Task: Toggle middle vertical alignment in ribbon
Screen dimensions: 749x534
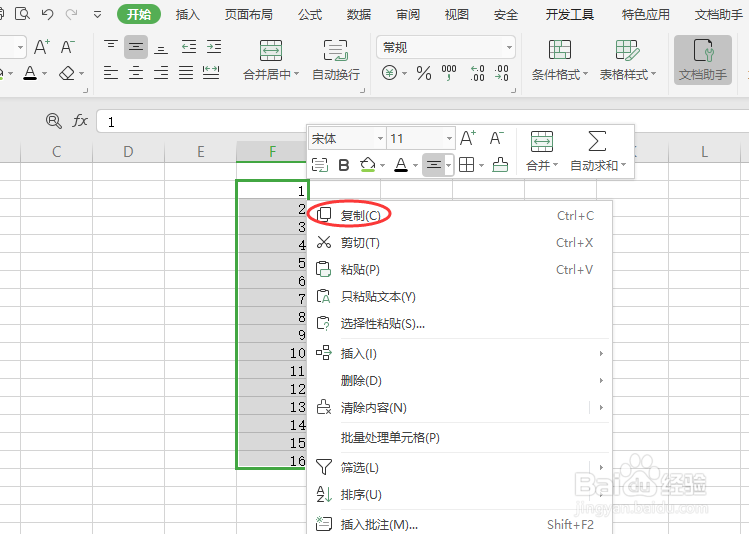Action: (x=136, y=47)
